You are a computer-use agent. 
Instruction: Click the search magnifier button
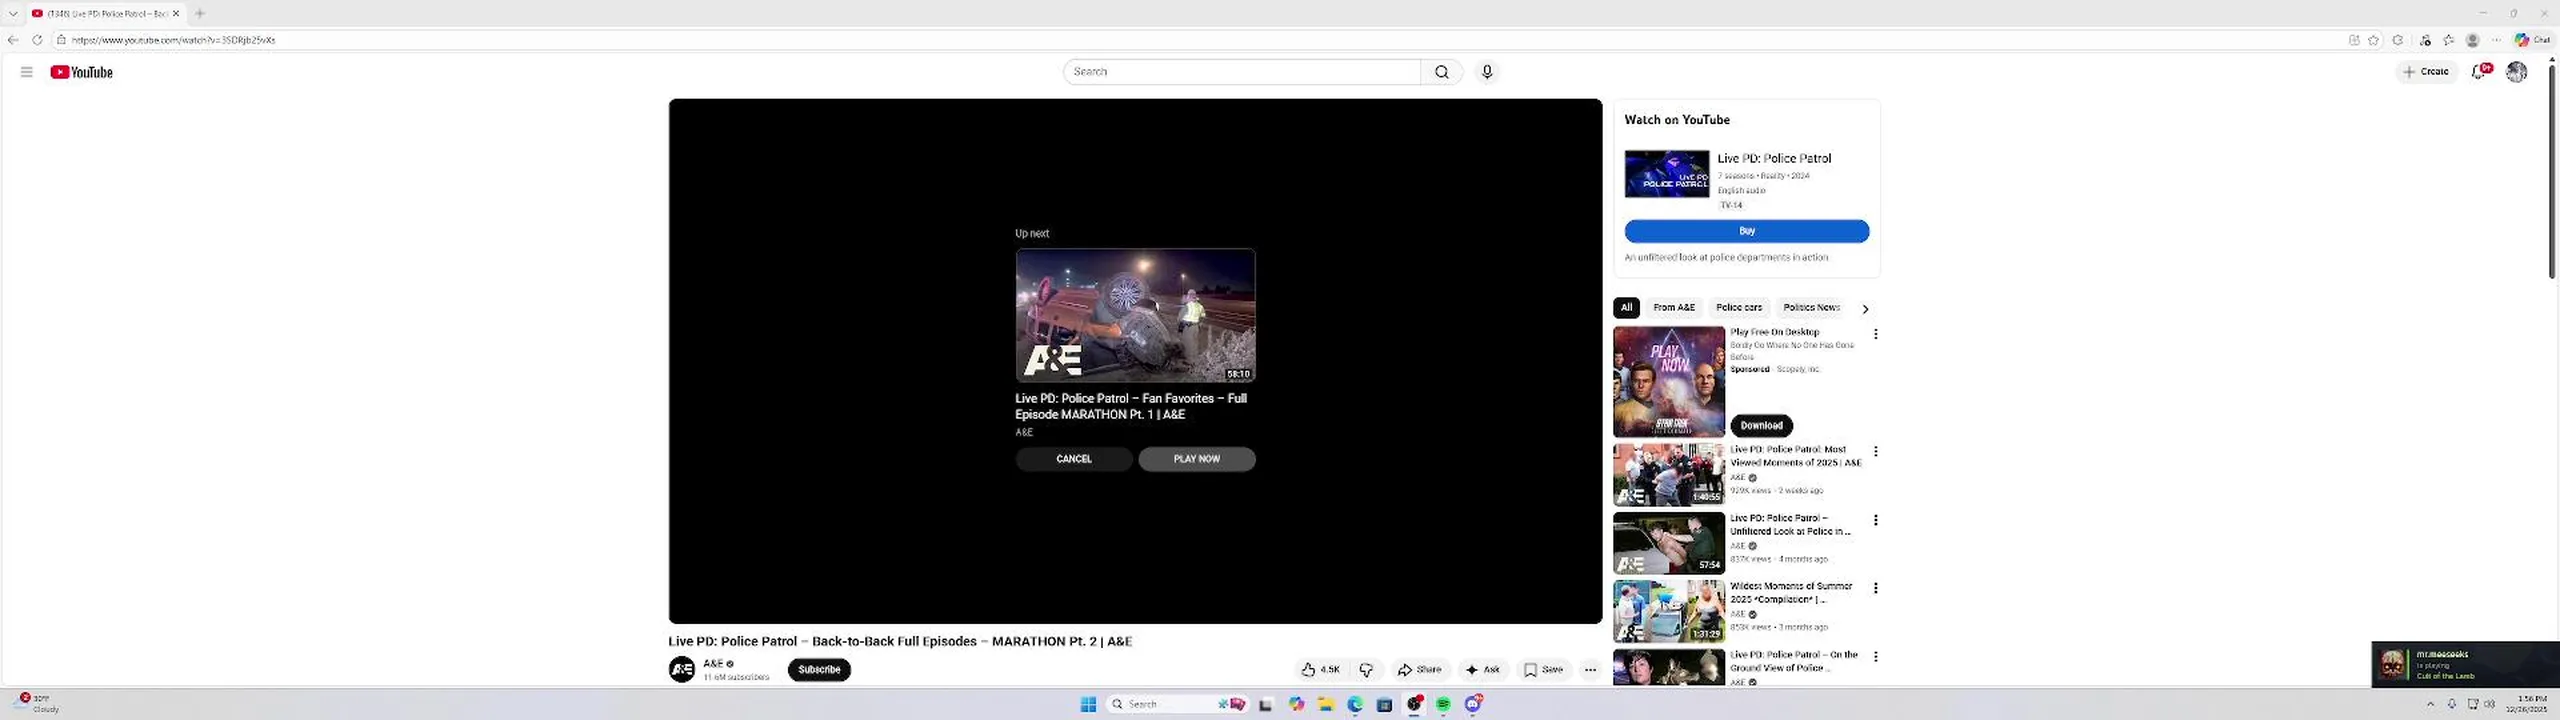(x=1441, y=72)
